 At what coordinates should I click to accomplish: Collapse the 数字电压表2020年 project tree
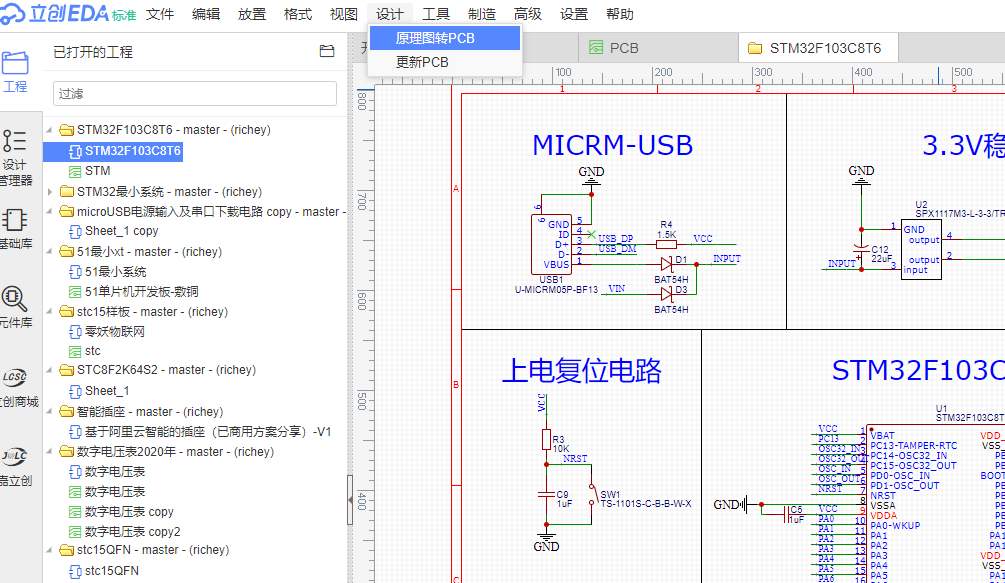(x=50, y=452)
